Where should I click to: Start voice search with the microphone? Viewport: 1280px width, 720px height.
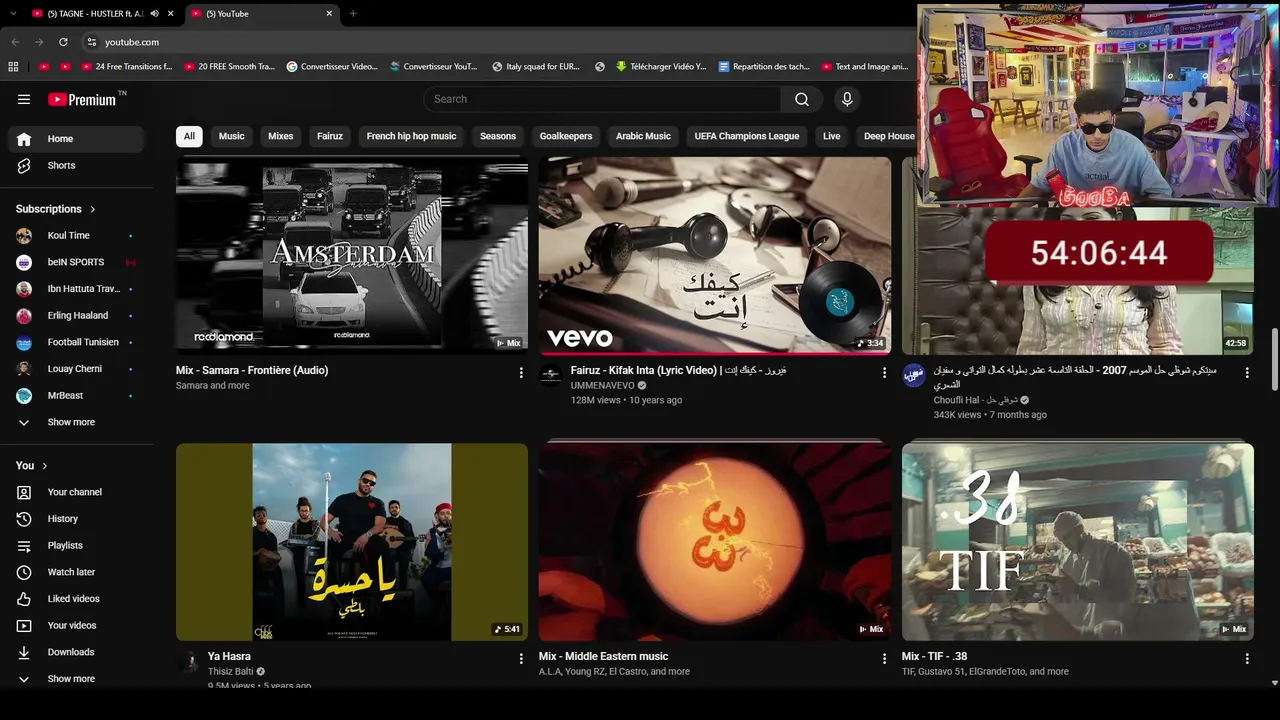[x=847, y=99]
